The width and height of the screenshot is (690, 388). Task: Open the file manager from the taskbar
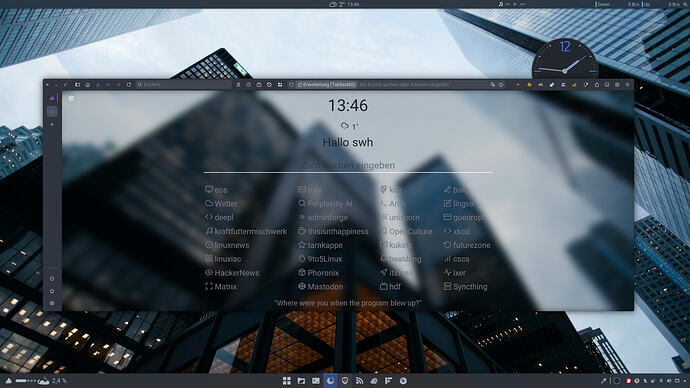pos(301,381)
